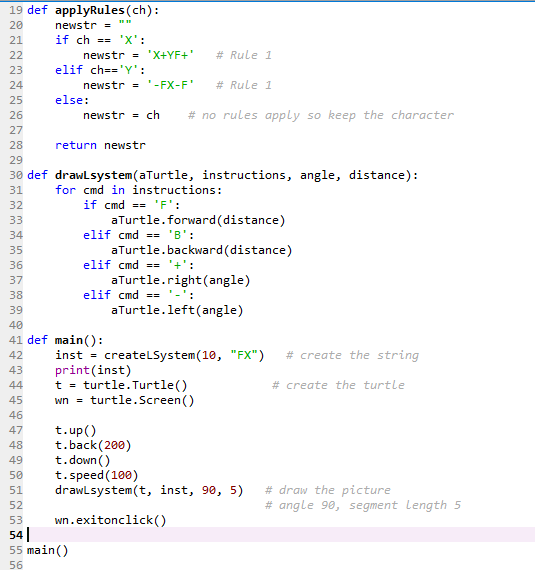Click on t.speed(100) line
The height and width of the screenshot is (570, 535).
(x=97, y=475)
